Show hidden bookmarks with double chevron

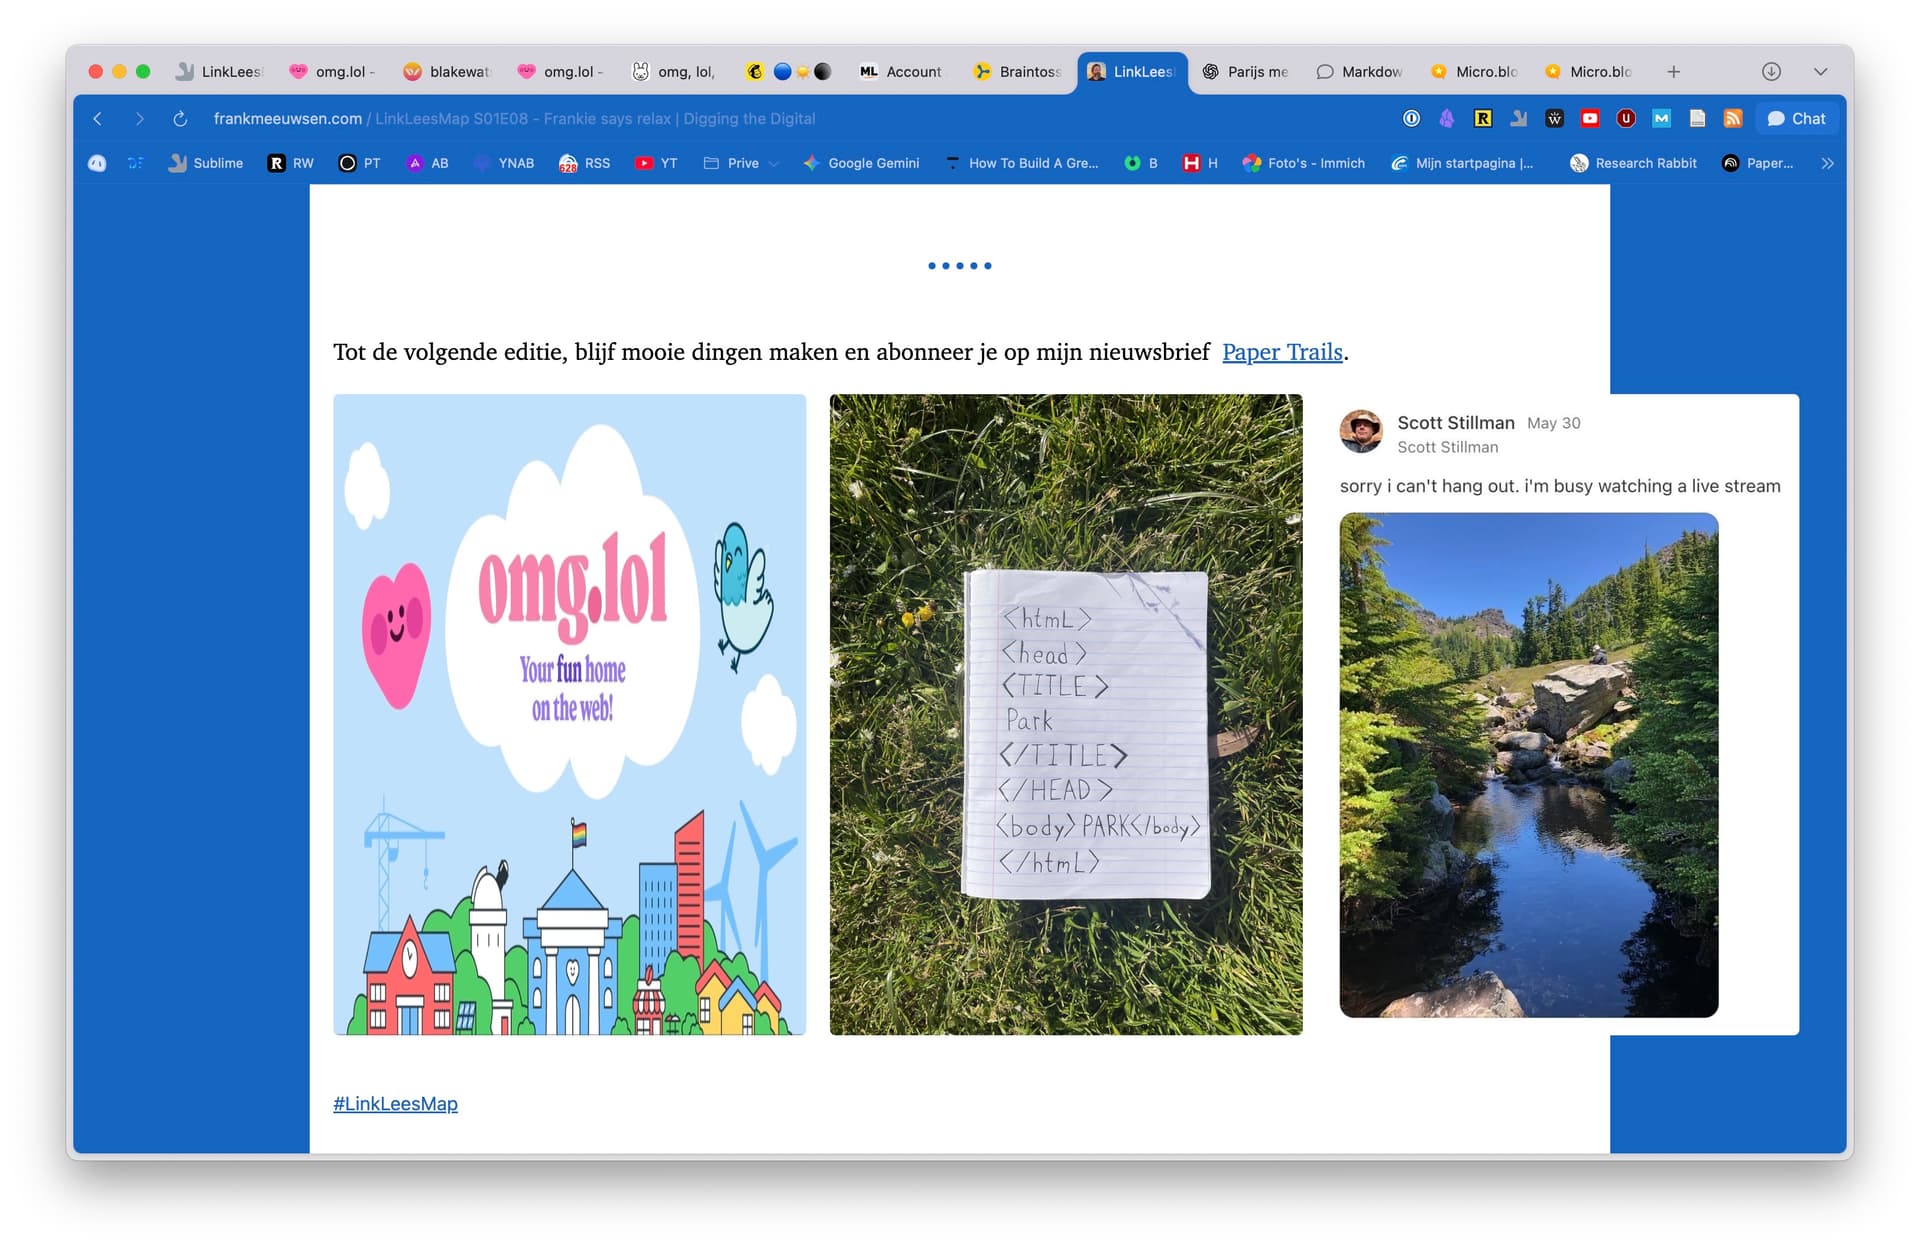[x=1827, y=163]
